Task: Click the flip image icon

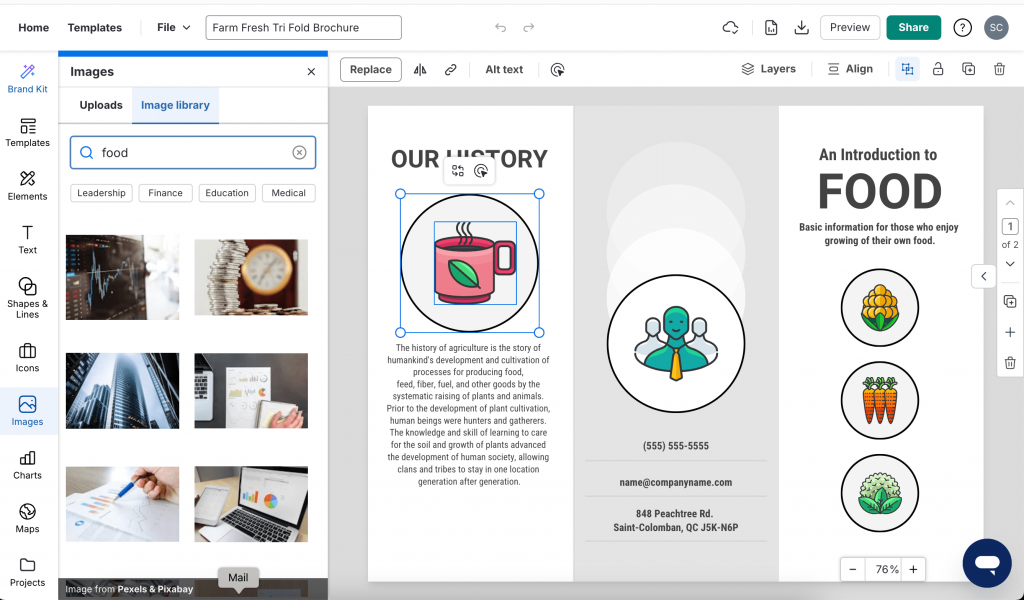Action: [x=420, y=69]
